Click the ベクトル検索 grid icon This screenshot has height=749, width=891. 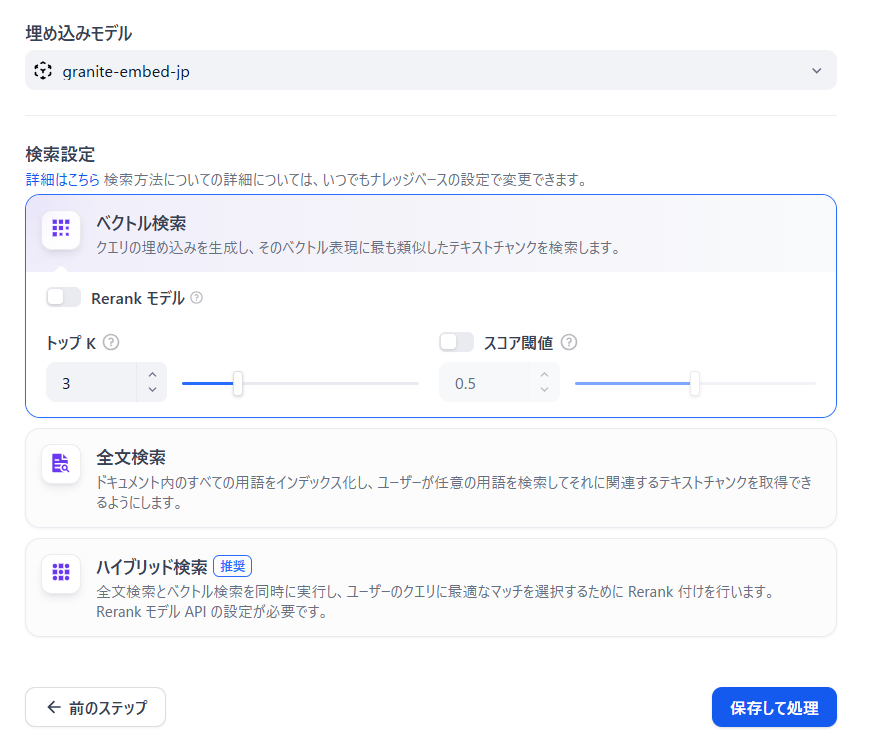coord(61,228)
